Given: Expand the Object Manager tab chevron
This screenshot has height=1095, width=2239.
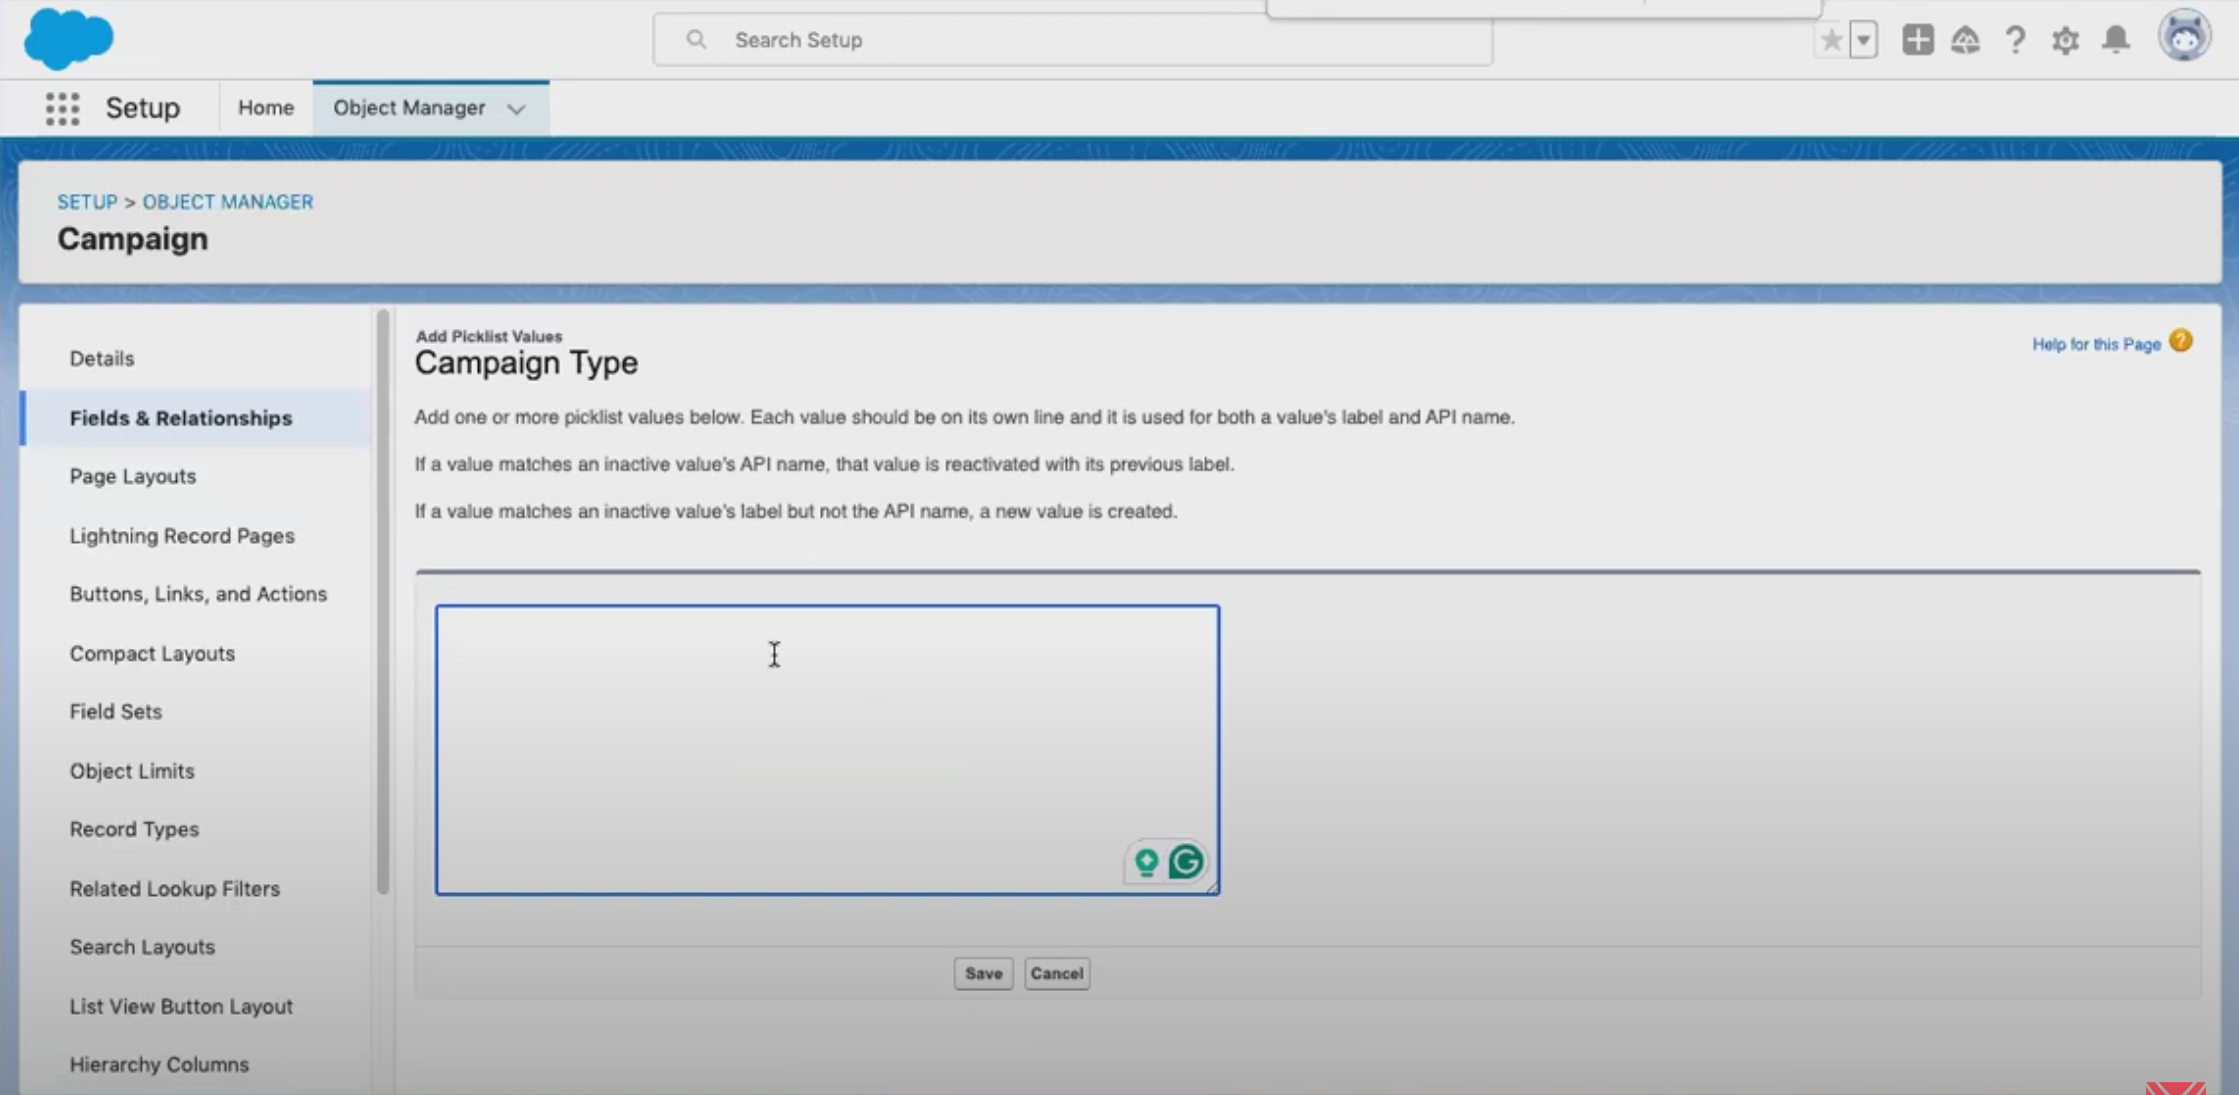Looking at the screenshot, I should click(x=516, y=109).
